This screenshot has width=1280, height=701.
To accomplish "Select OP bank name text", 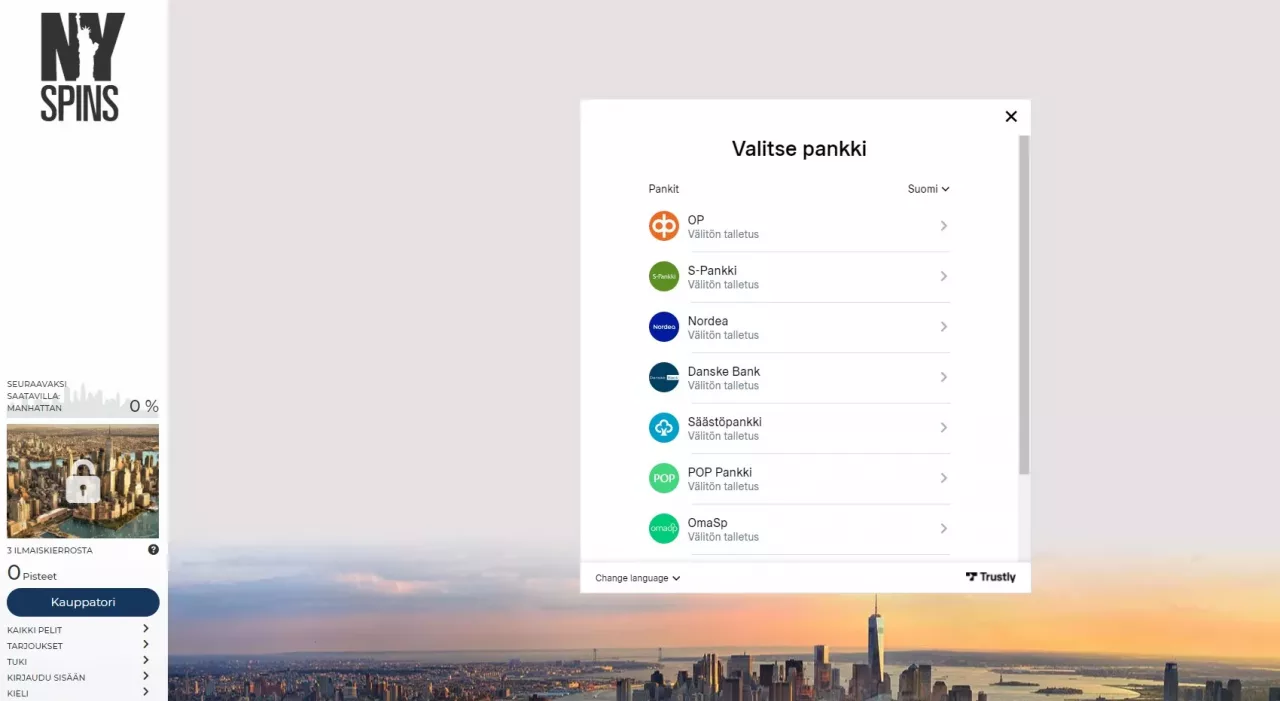I will (696, 220).
